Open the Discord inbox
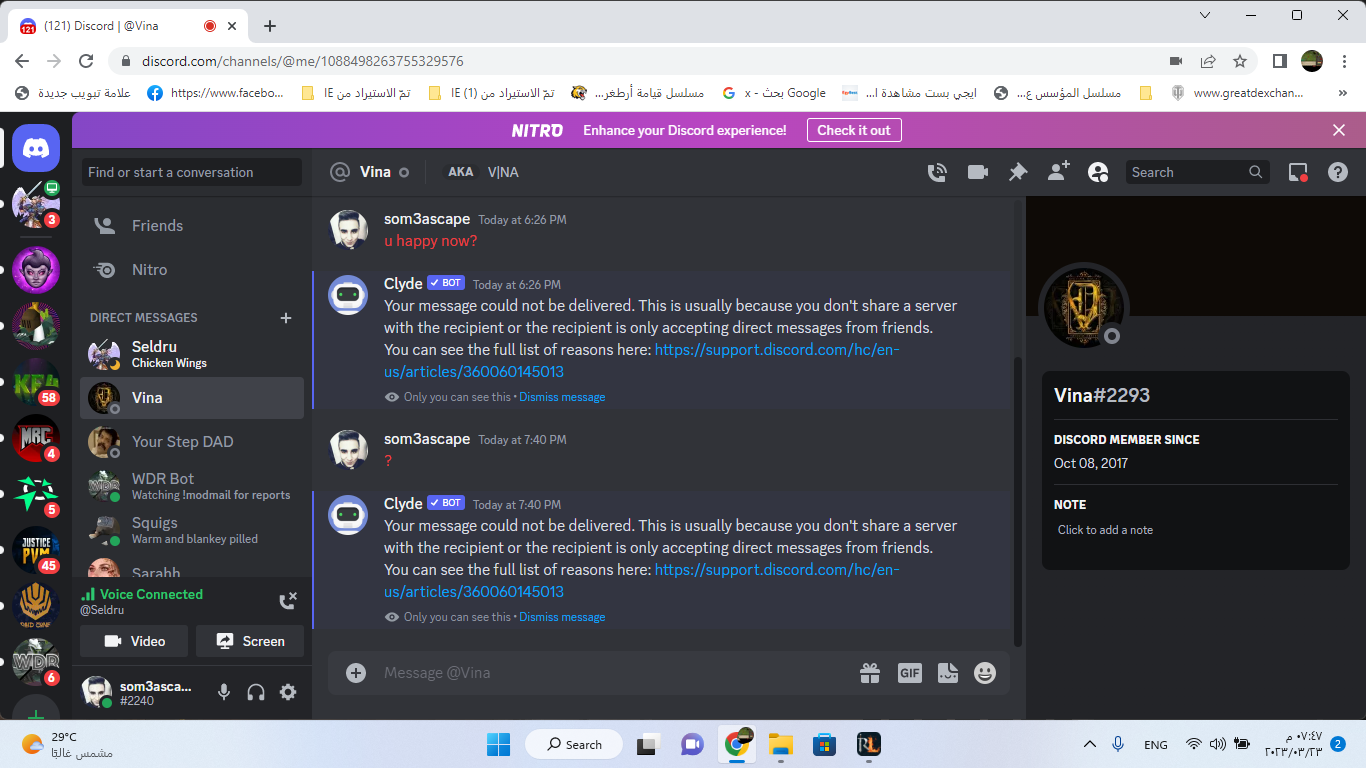The width and height of the screenshot is (1366, 768). click(x=1298, y=172)
